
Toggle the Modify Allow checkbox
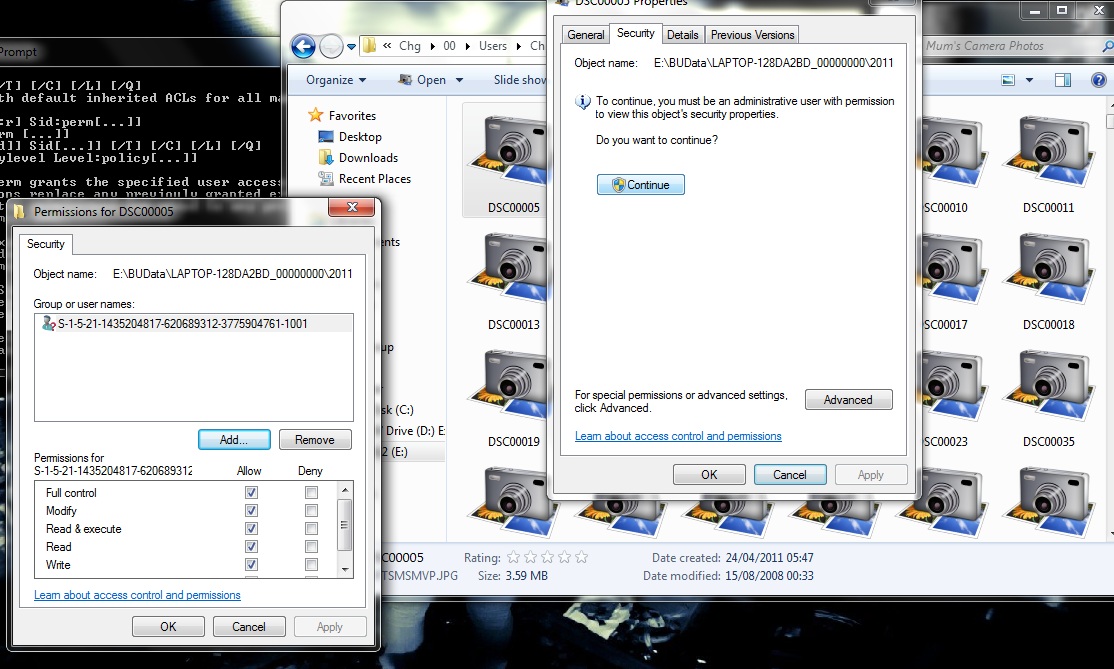(251, 511)
